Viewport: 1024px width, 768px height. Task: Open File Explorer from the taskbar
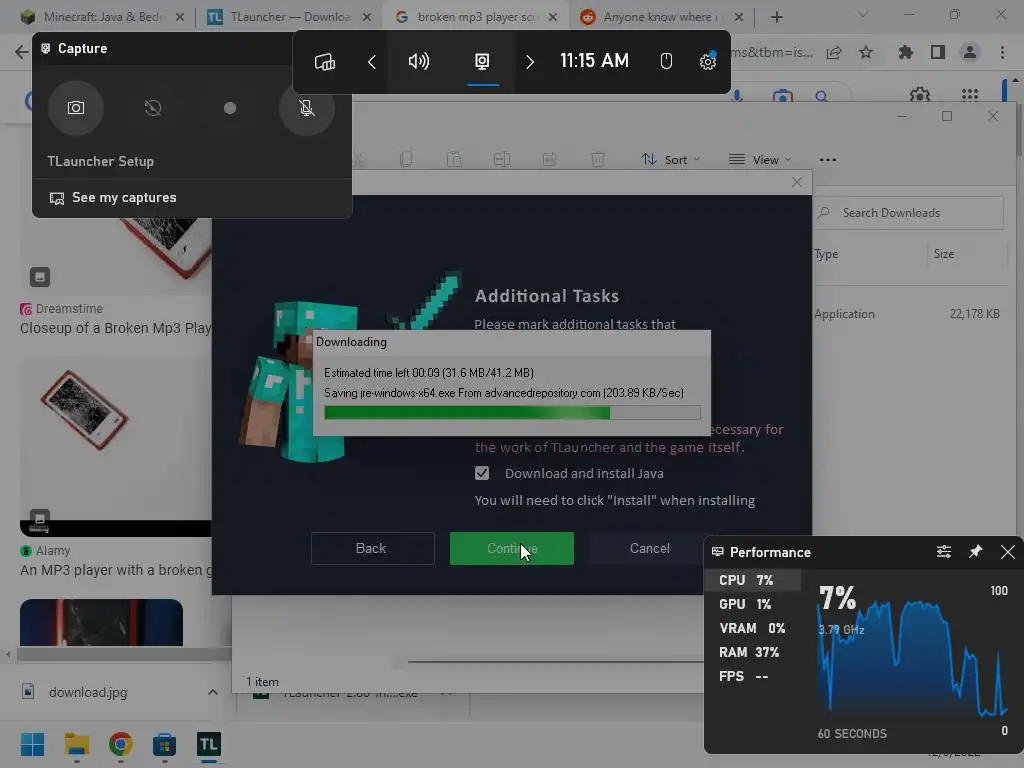click(x=77, y=744)
